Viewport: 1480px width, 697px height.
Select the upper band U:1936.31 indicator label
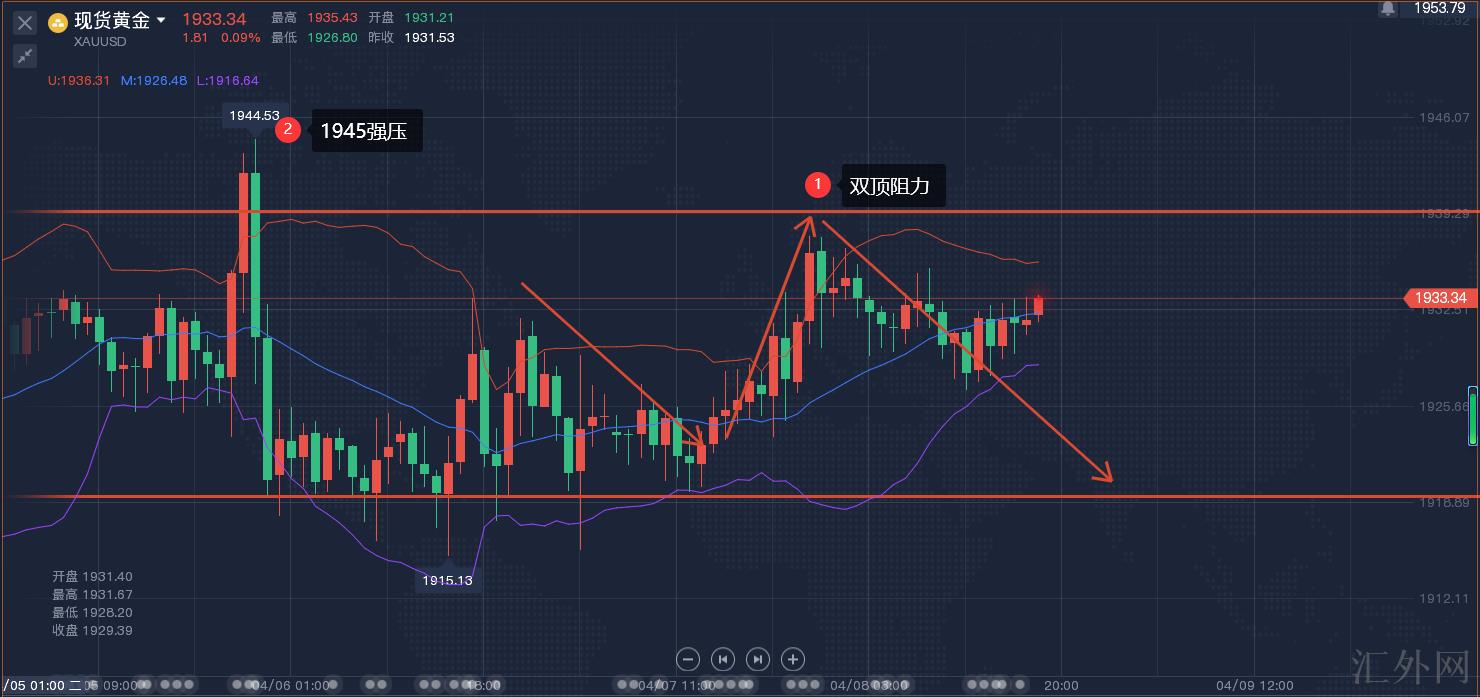click(79, 81)
